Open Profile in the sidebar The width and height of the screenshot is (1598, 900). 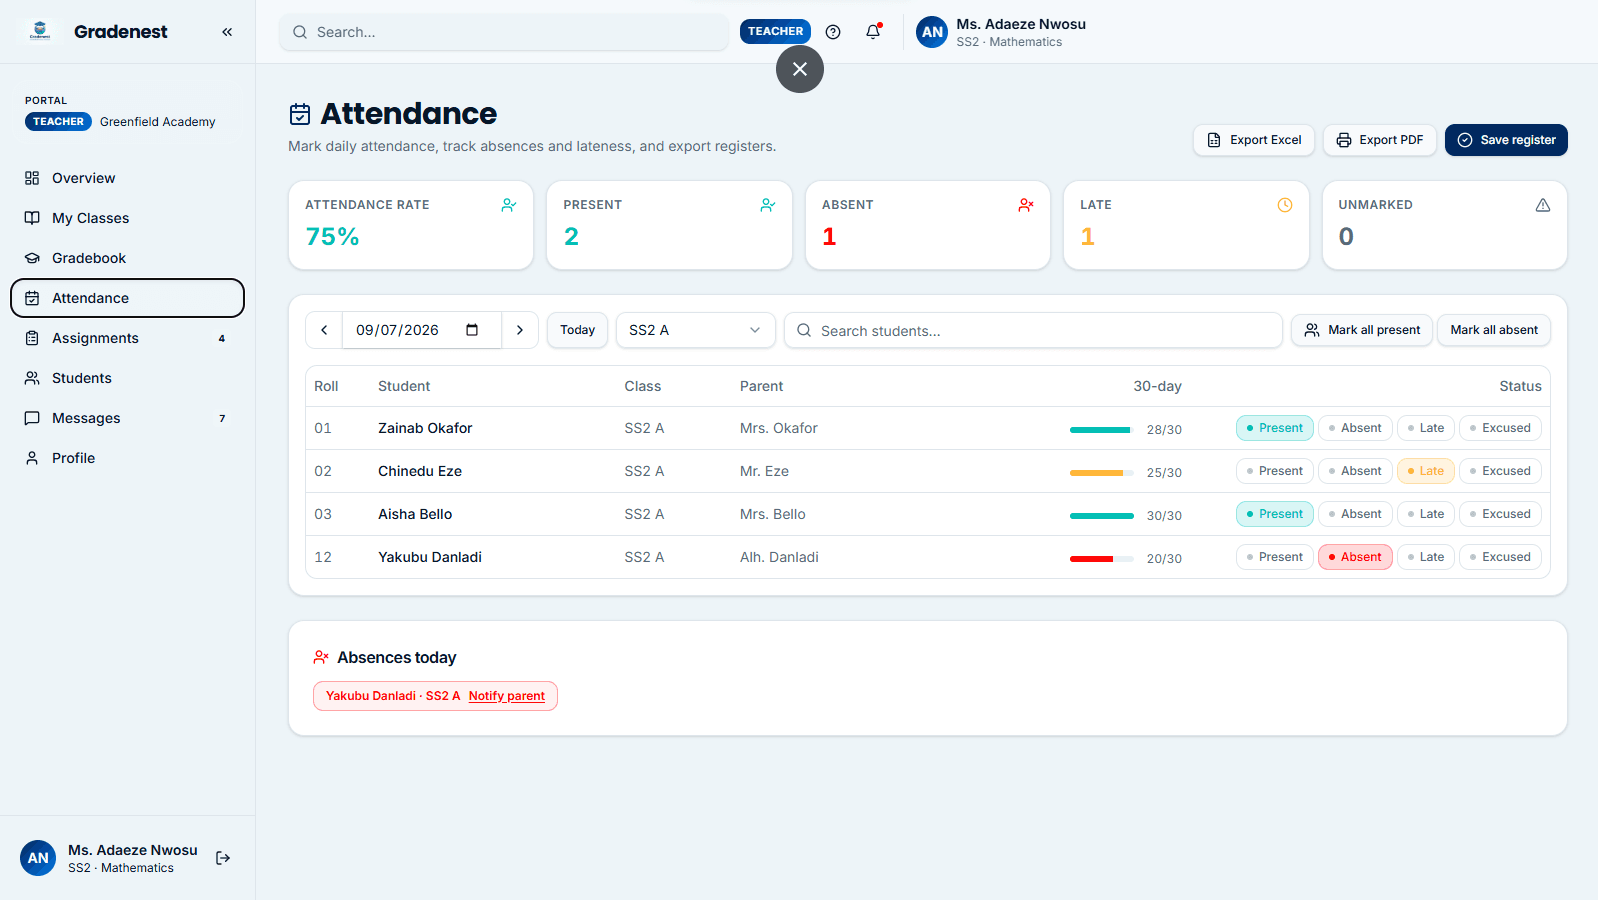tap(127, 458)
